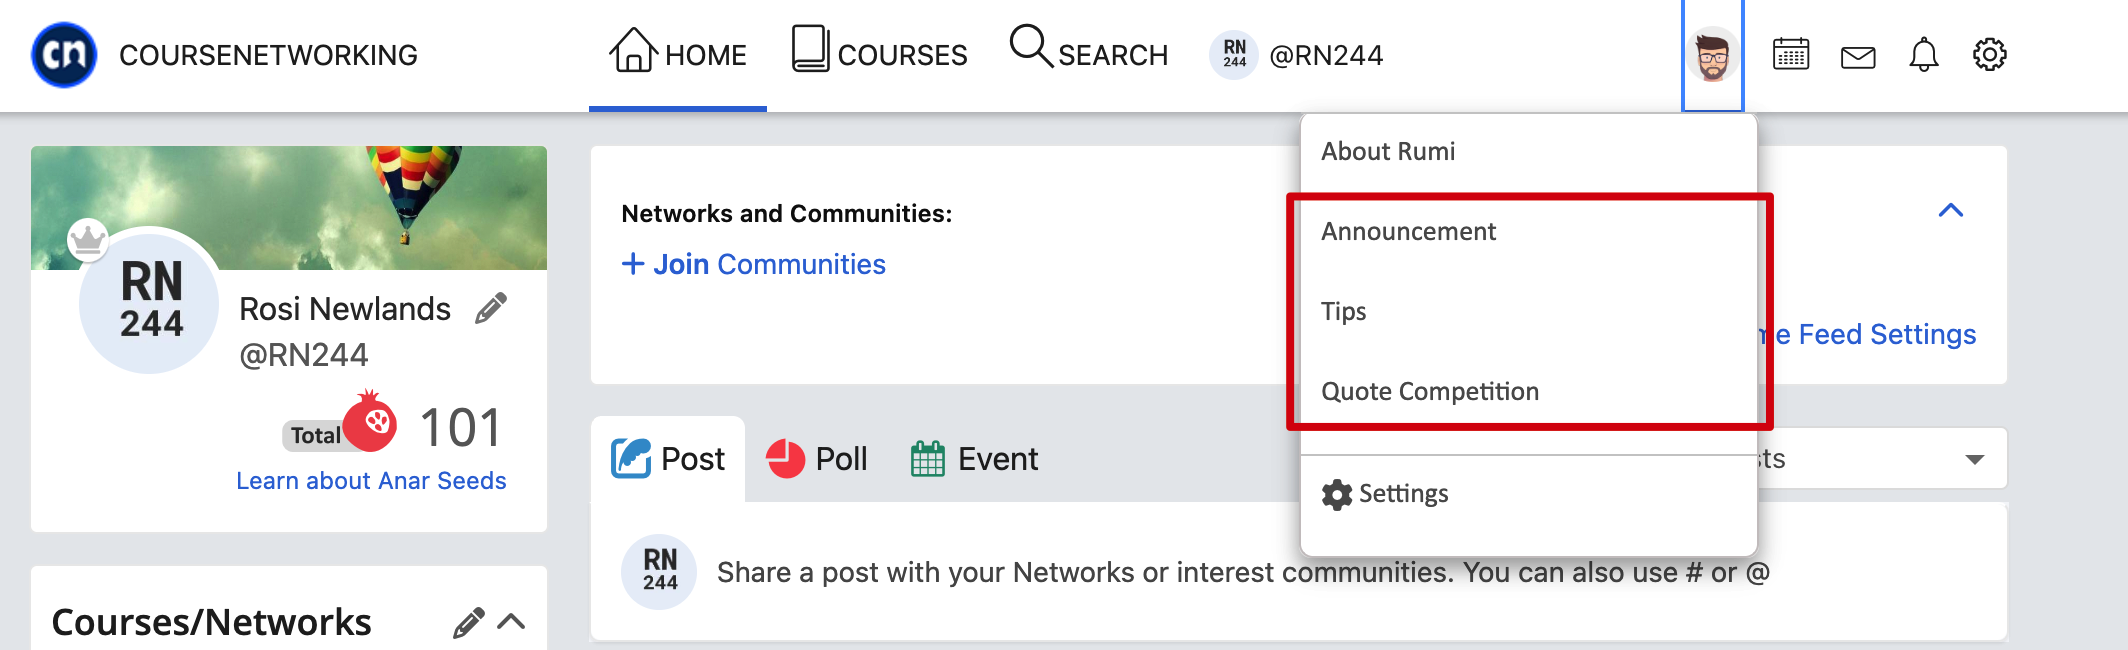Viewport: 2128px width, 650px height.
Task: Click the Join Communities link
Action: tap(754, 264)
